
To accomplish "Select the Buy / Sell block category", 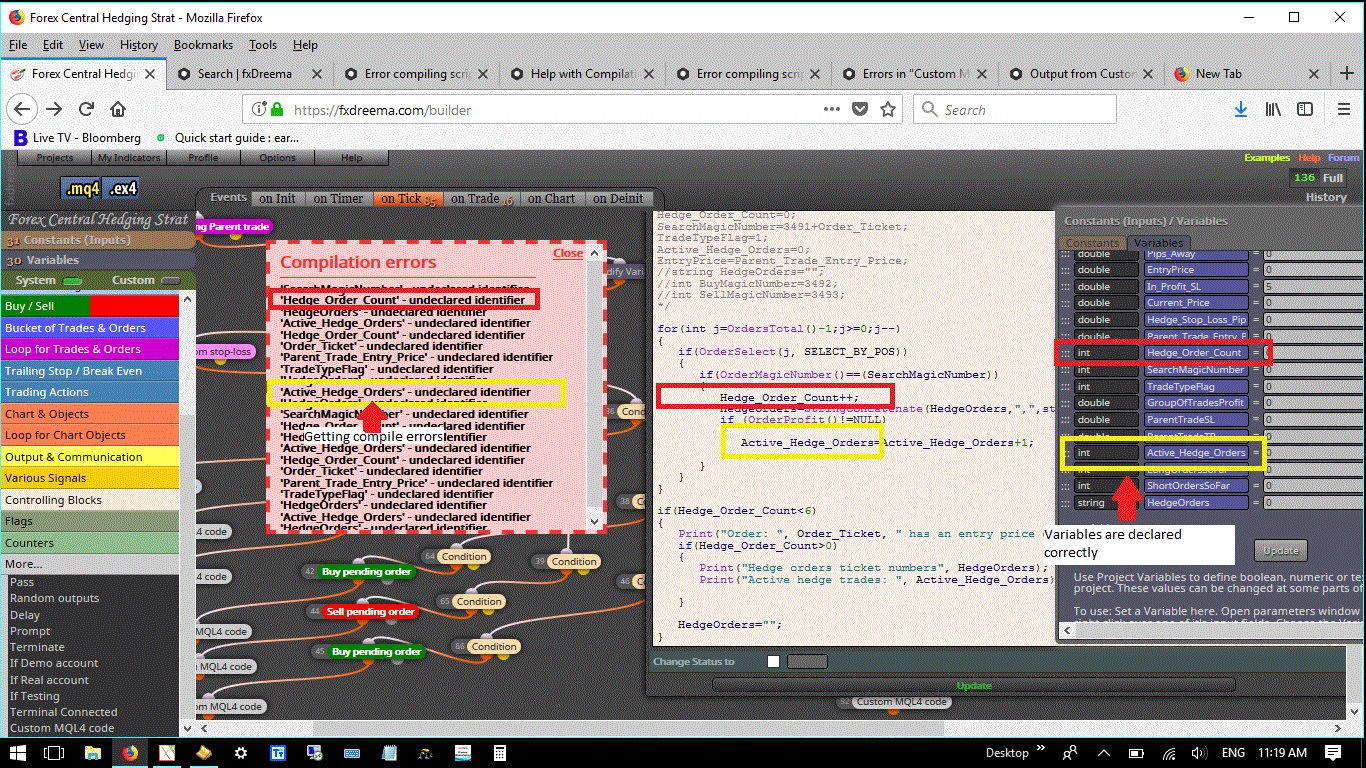I will pyautogui.click(x=90, y=306).
